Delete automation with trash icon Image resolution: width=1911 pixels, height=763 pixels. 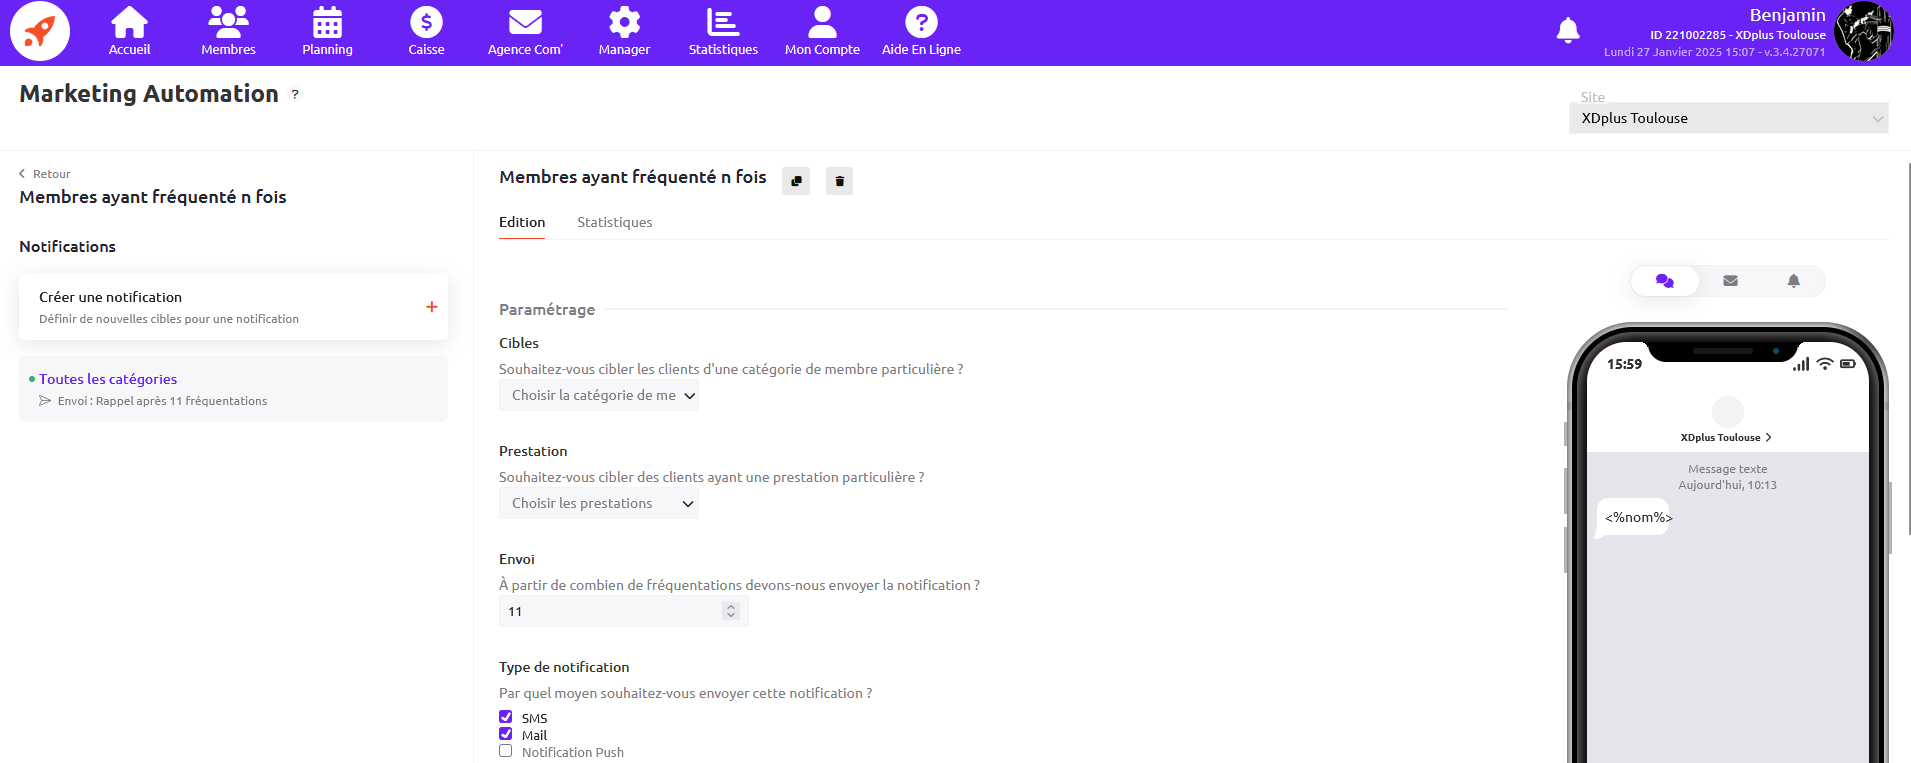coord(839,181)
